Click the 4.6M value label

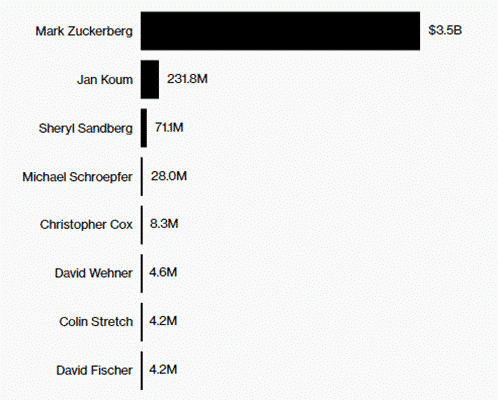(x=163, y=272)
